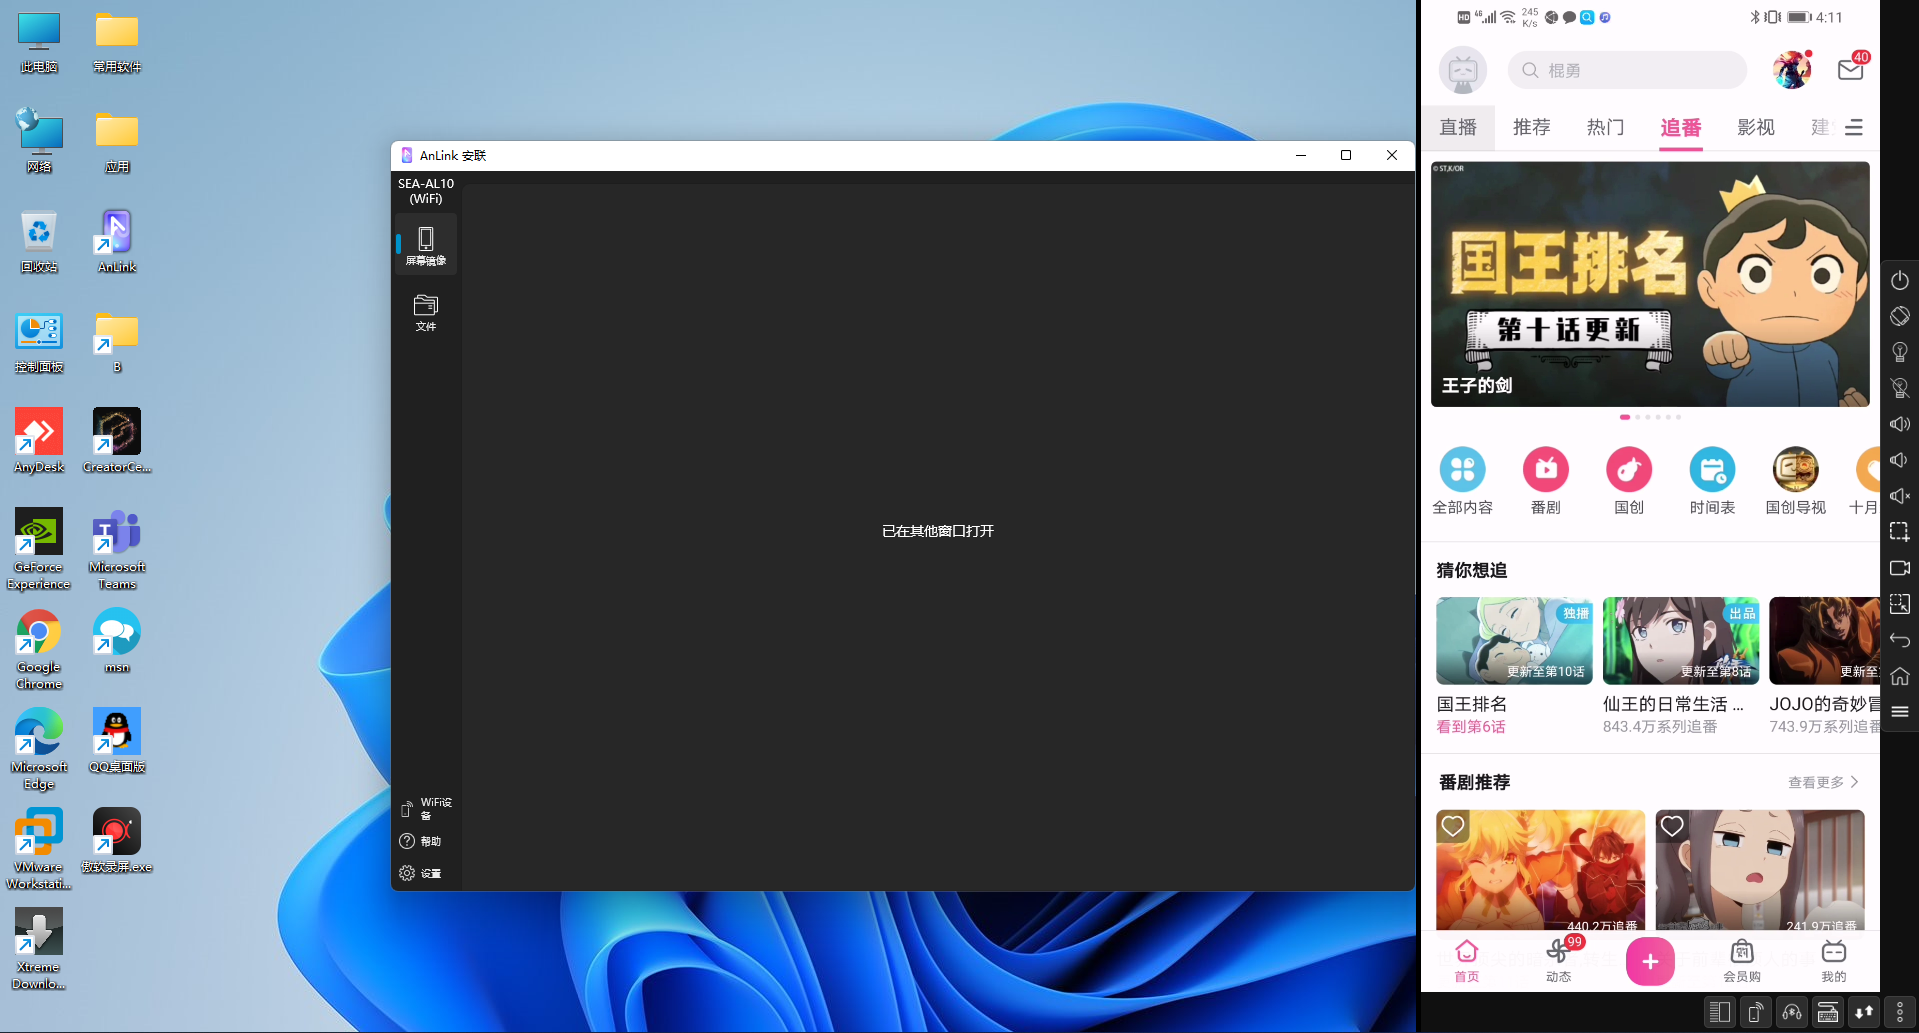This screenshot has width=1919, height=1033.
Task: Click the power icon in mirror sidebar
Action: [1900, 281]
